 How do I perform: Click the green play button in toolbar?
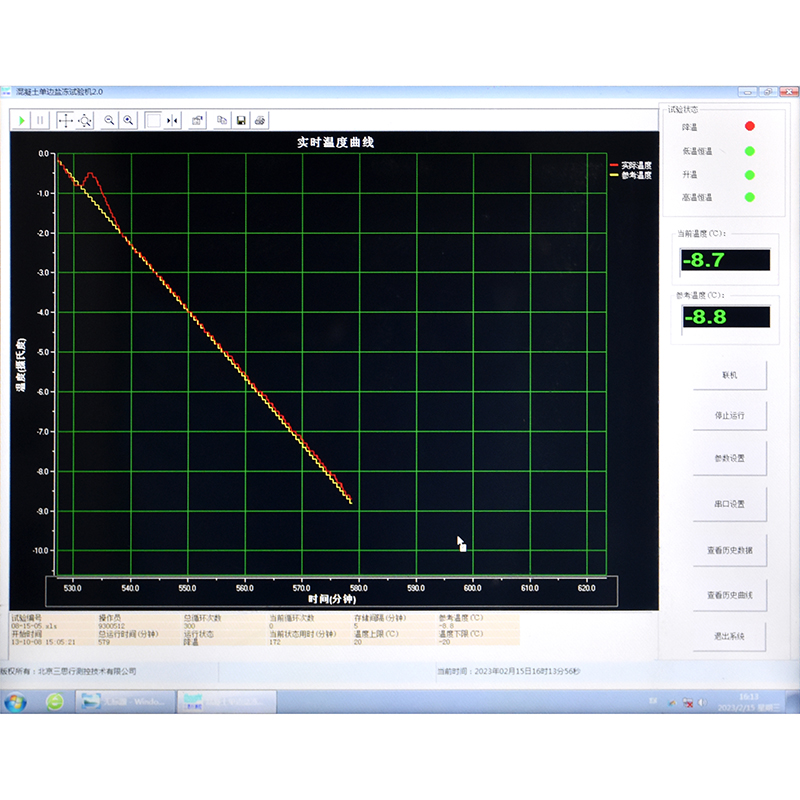[x=22, y=120]
